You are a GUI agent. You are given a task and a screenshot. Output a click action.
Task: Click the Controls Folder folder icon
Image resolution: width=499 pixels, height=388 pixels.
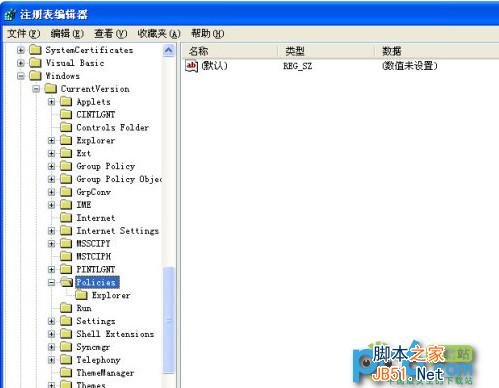[66, 127]
